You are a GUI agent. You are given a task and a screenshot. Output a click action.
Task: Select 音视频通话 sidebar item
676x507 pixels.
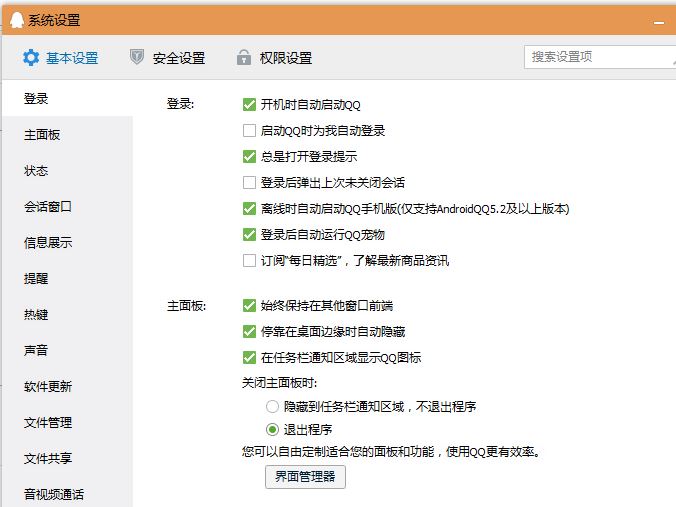pyautogui.click(x=67, y=494)
